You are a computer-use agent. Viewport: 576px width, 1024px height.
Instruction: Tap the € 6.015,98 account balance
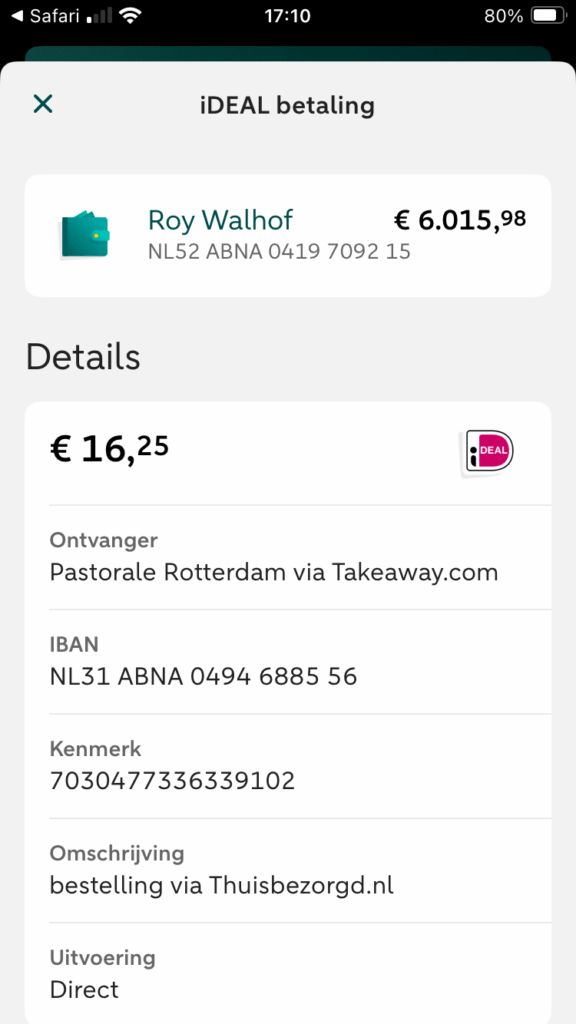click(x=460, y=220)
